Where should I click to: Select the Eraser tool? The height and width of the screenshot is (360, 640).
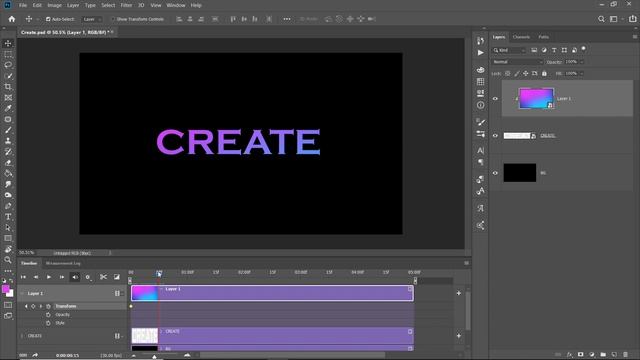tap(8, 162)
